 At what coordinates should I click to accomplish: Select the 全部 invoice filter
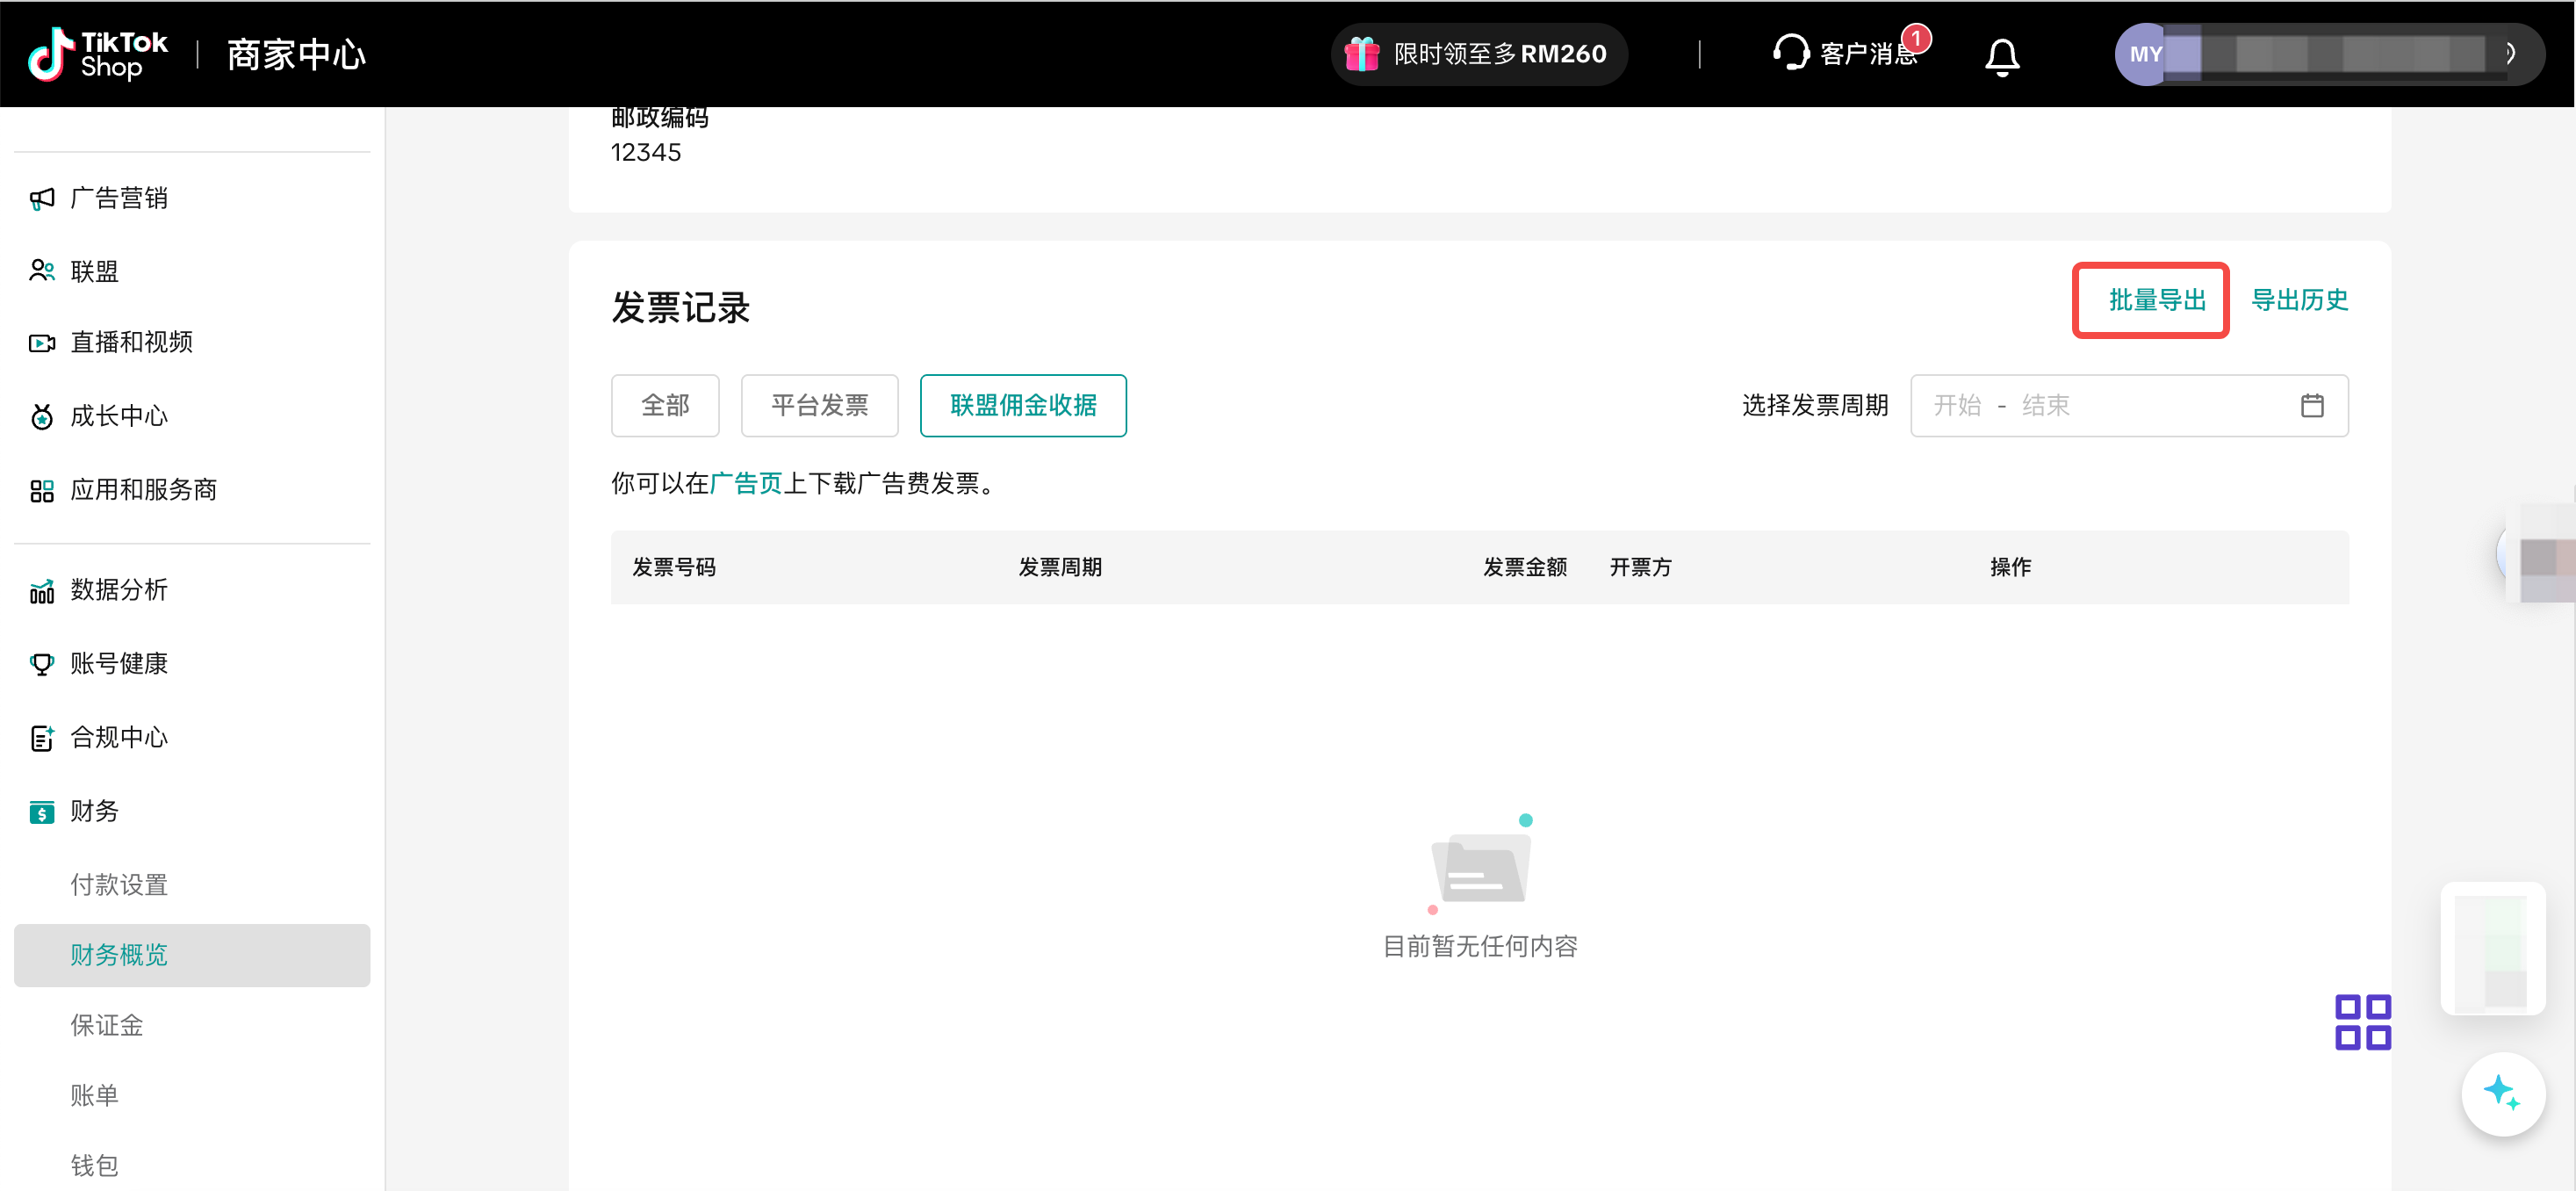(x=665, y=405)
